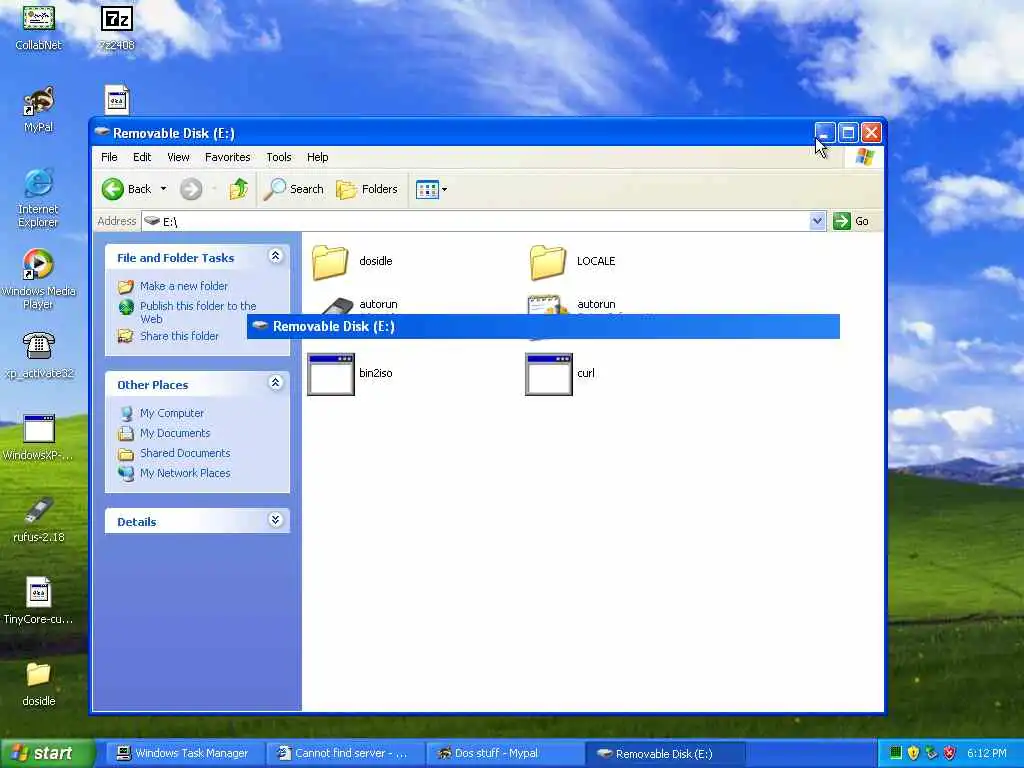Click the Back arrow icon

(x=112, y=189)
